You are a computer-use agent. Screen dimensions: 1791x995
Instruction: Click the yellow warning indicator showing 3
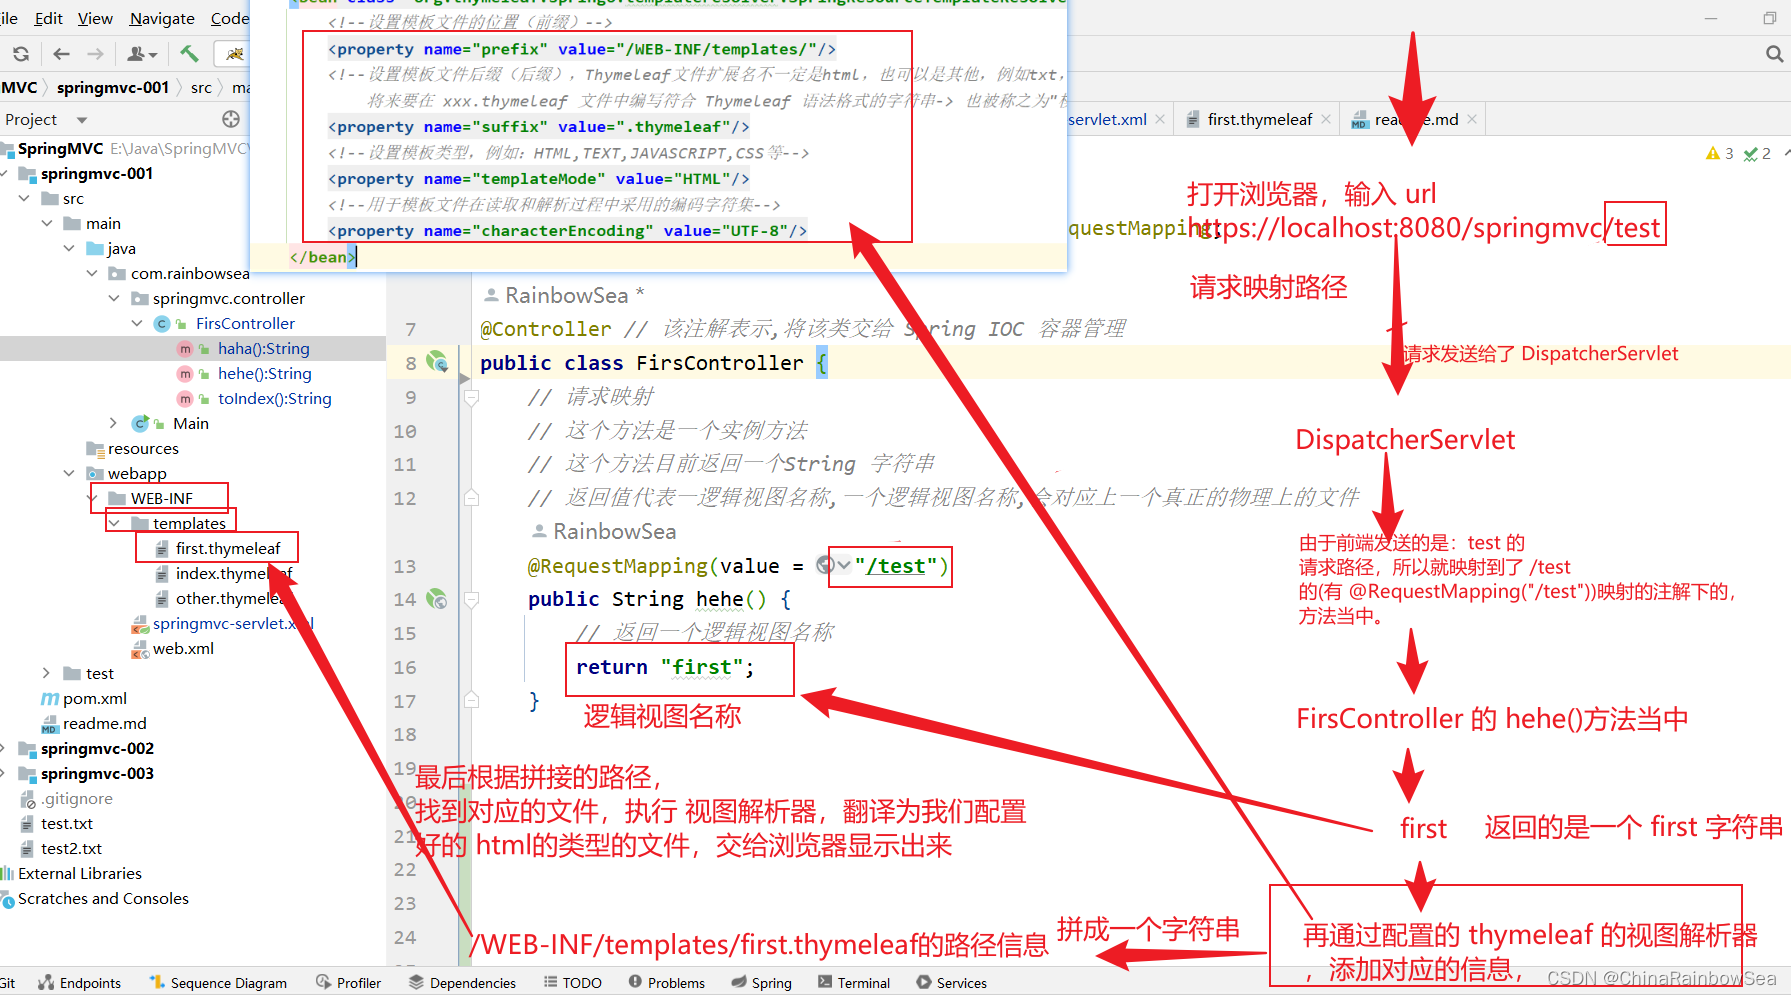click(1719, 153)
